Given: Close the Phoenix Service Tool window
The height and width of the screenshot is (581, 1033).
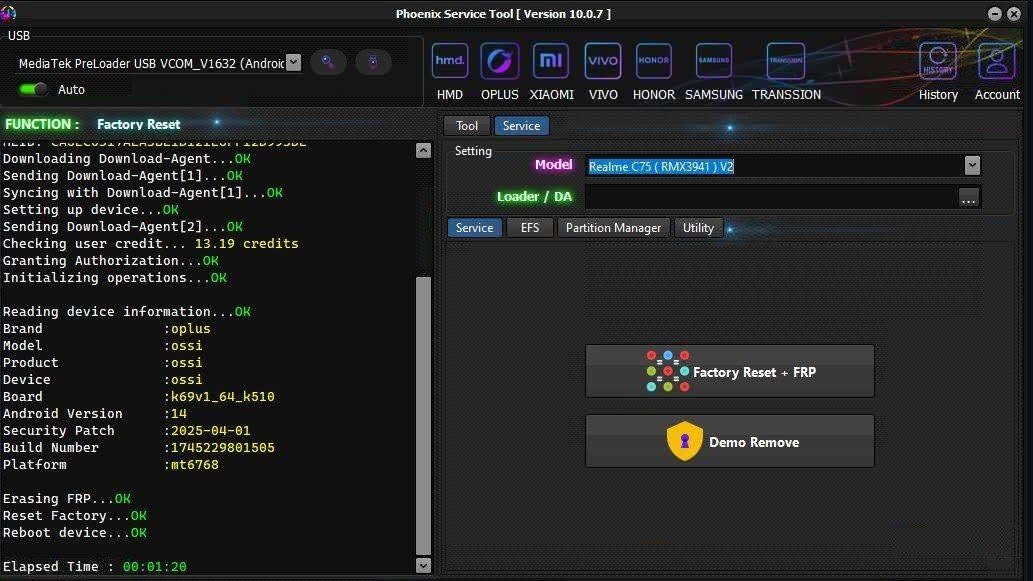Looking at the screenshot, I should 1014,14.
